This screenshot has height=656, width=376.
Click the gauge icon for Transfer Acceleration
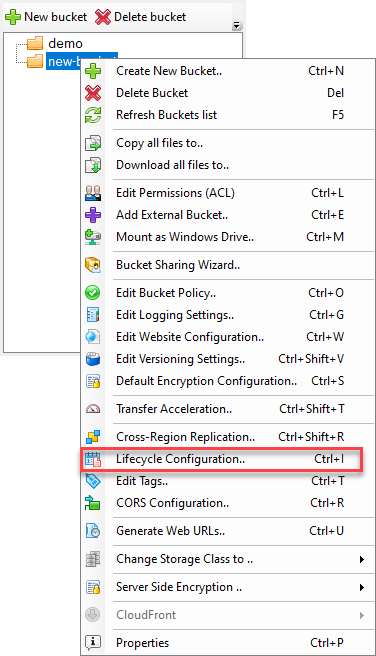tap(93, 409)
